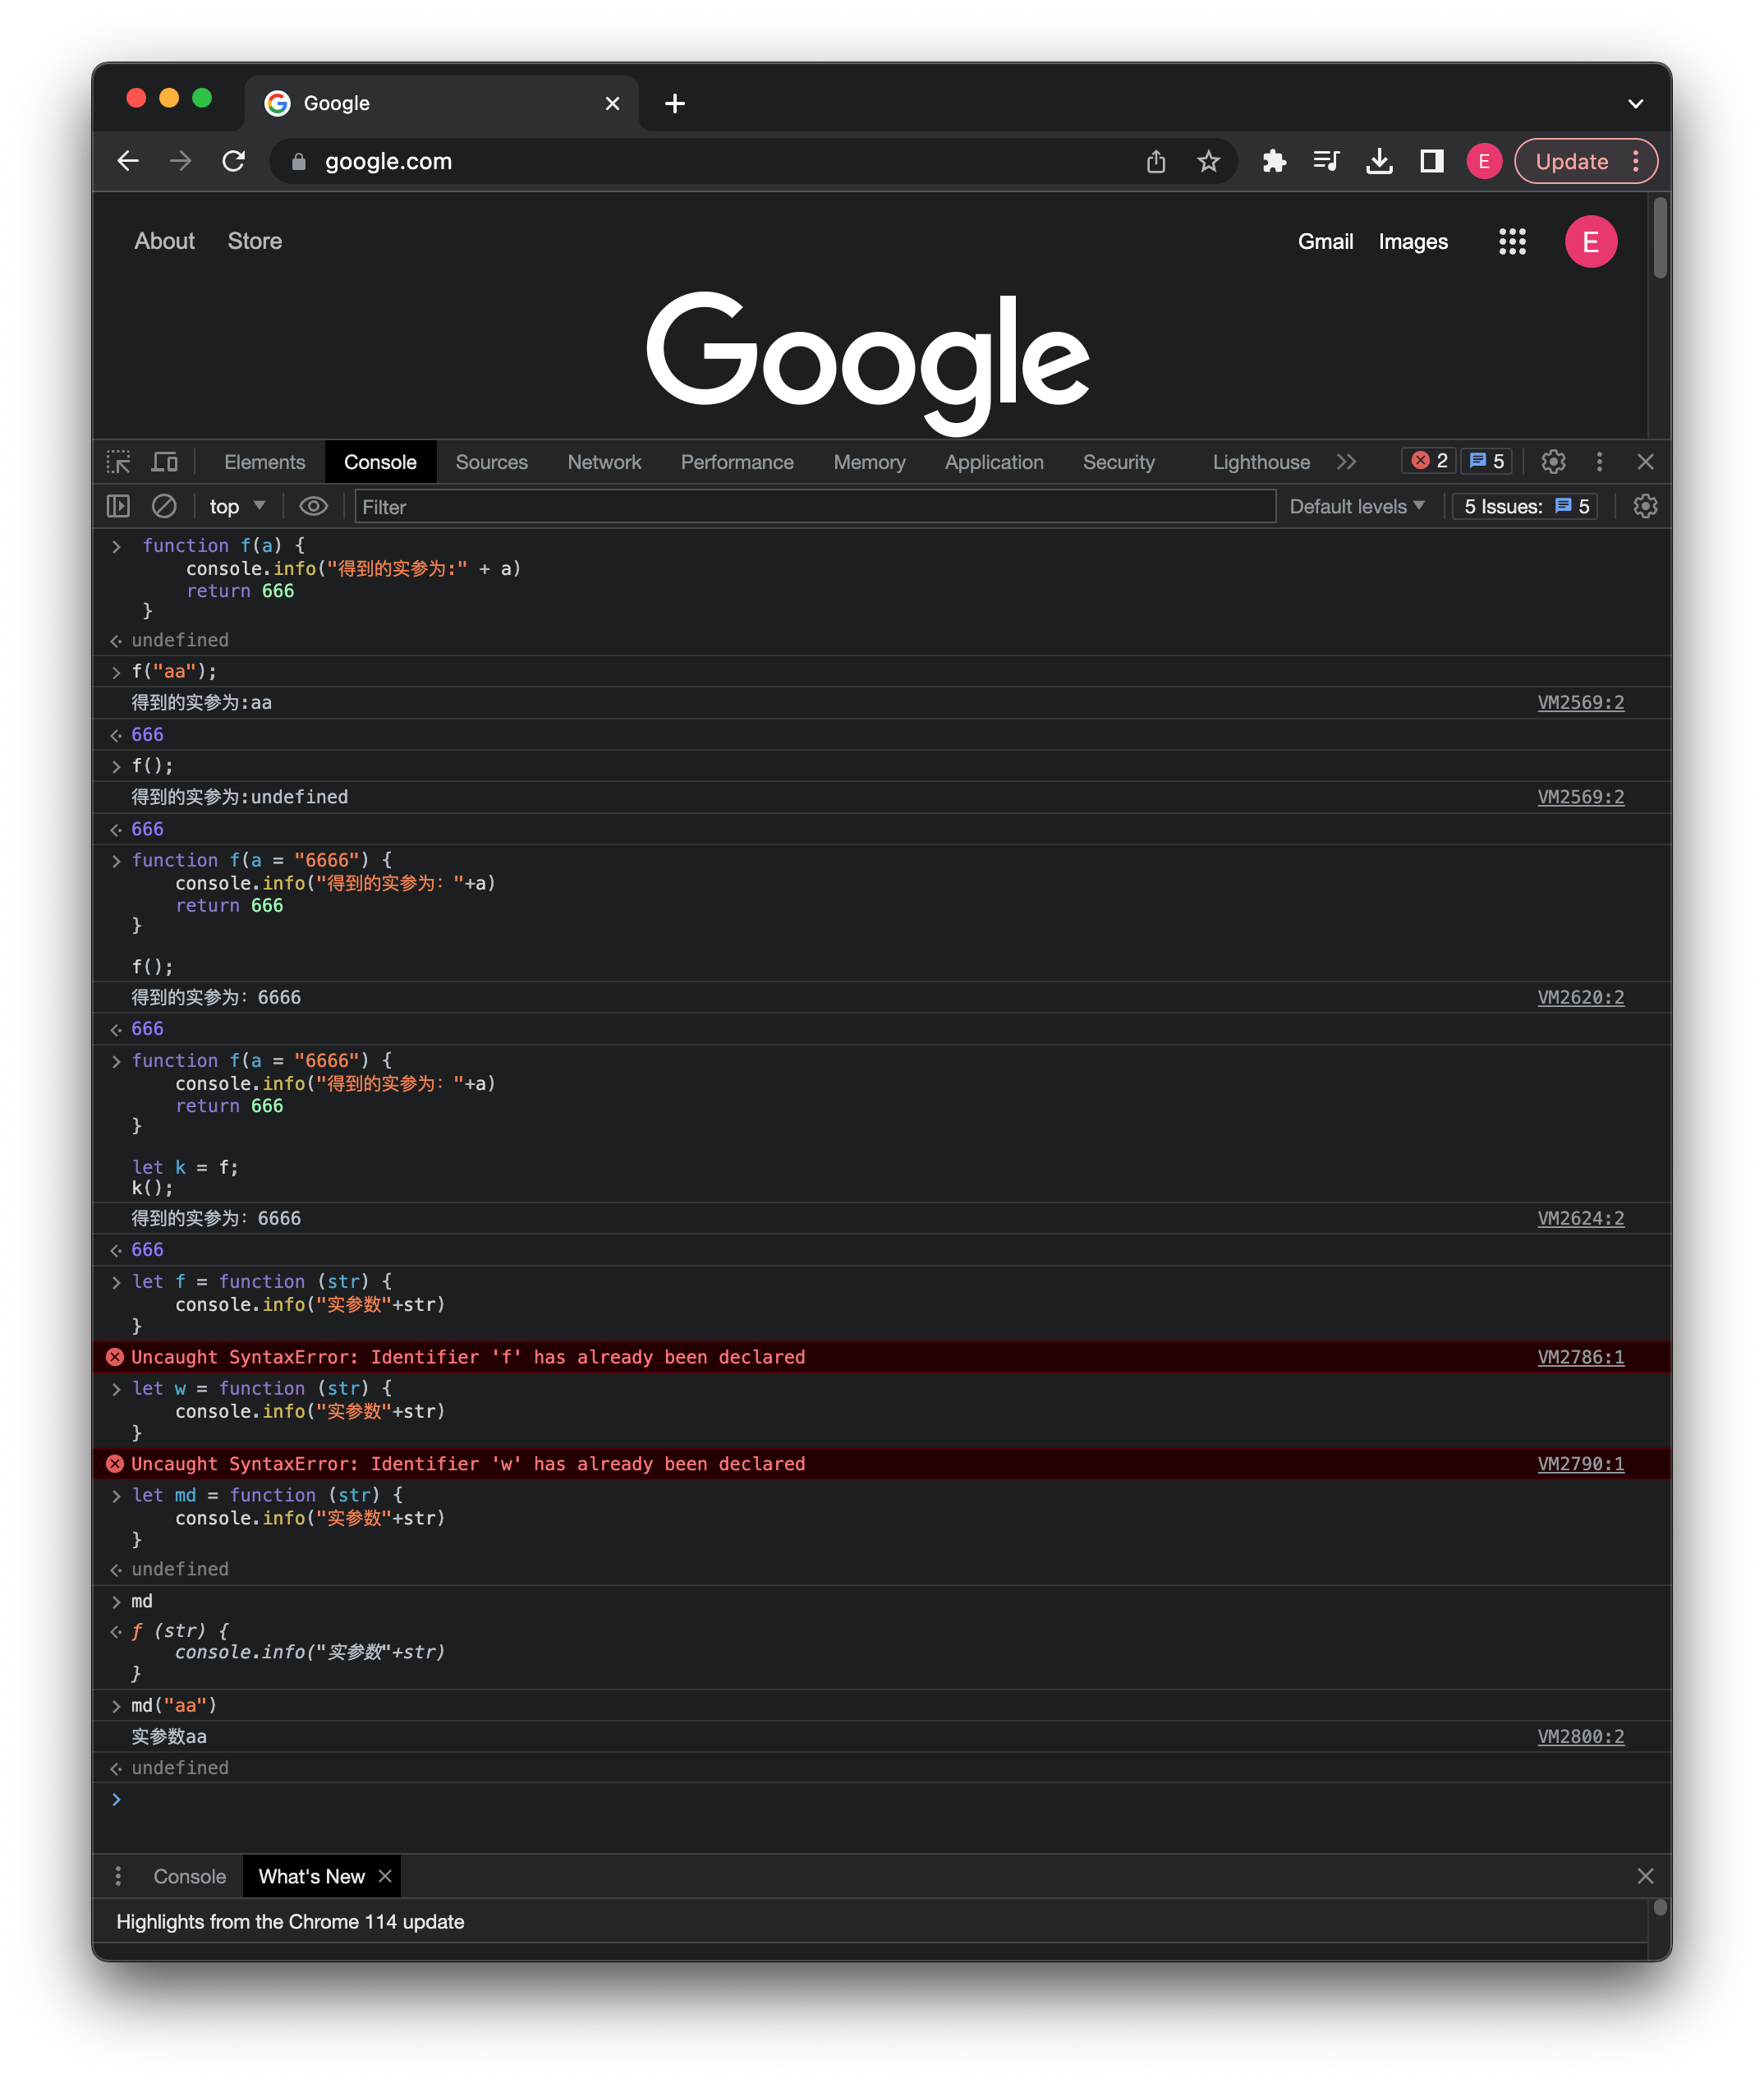Open the Network tab
Screen dimensions: 1764x2083
pos(604,462)
